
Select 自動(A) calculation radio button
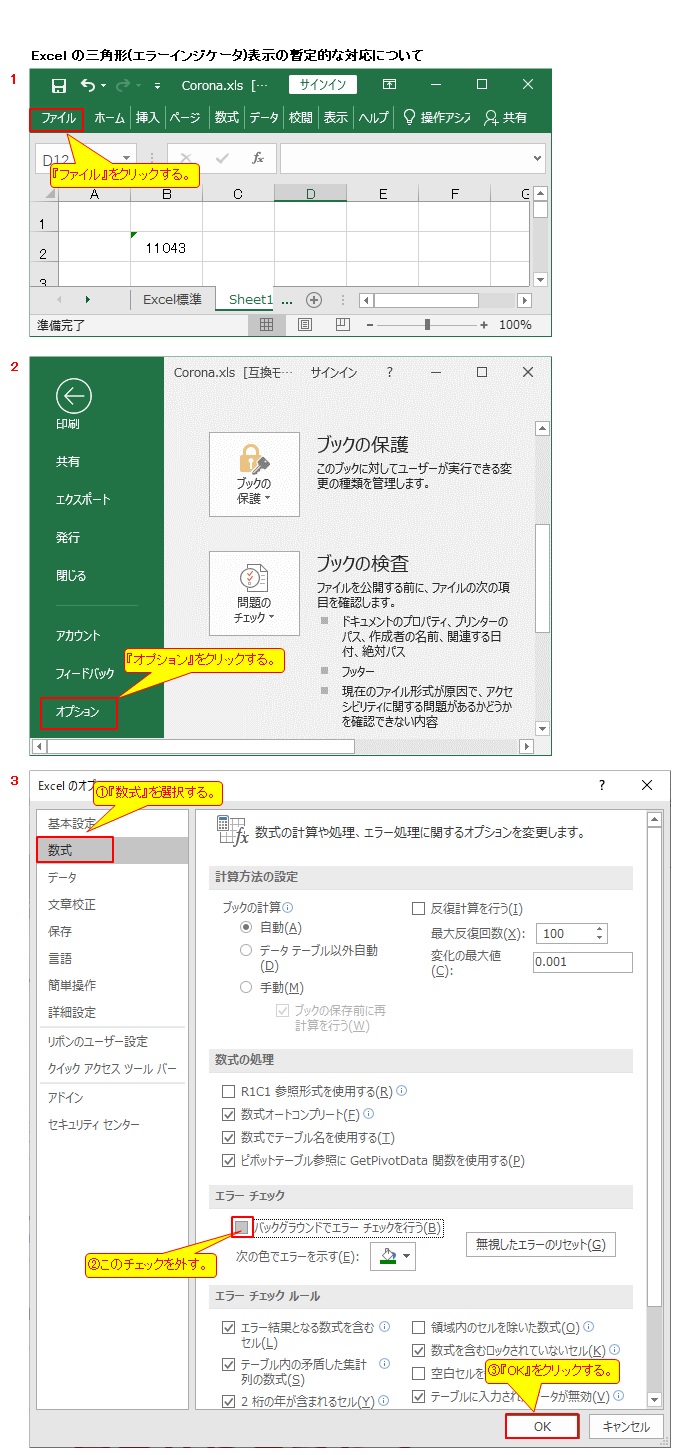tap(246, 927)
